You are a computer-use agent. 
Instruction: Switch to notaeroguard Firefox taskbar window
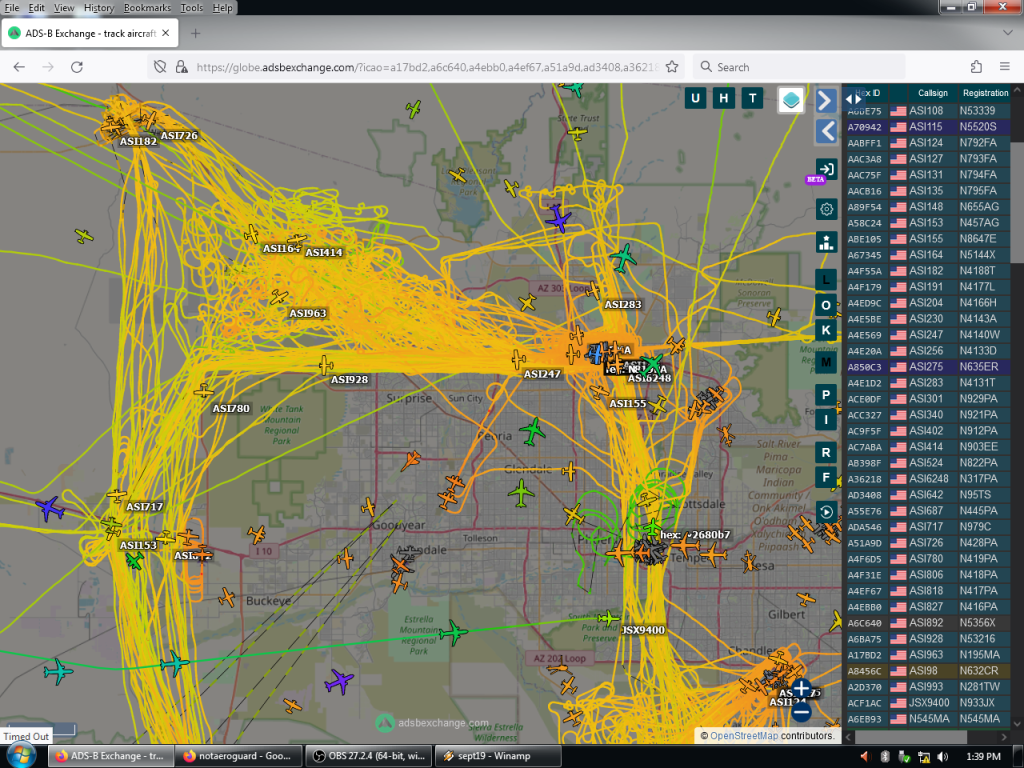click(238, 756)
